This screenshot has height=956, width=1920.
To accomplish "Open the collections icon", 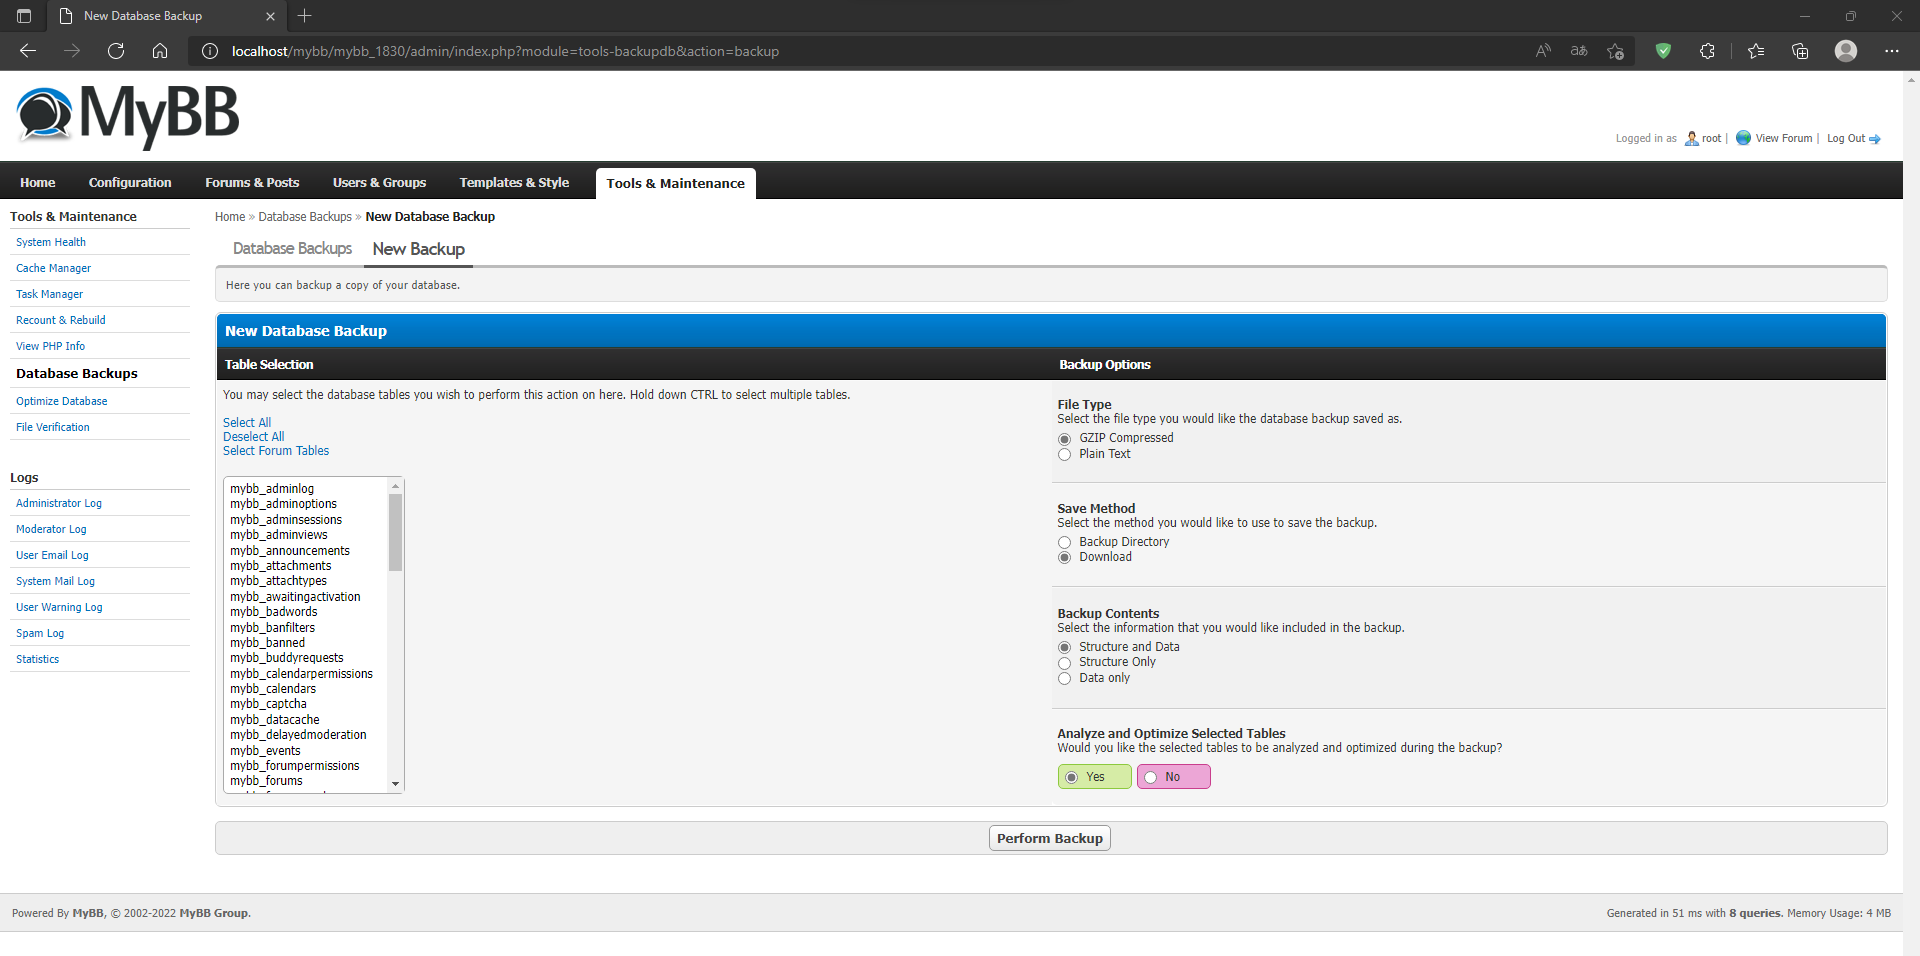I will (1800, 51).
